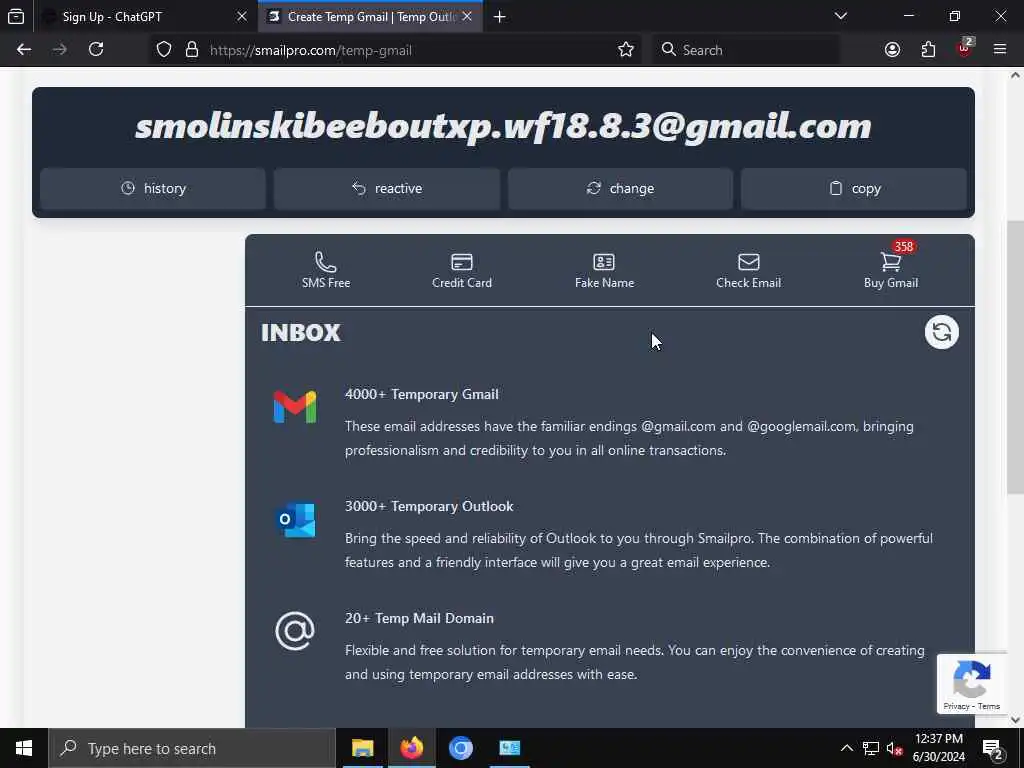
Task: Open Firefox from the taskbar
Action: pos(411,748)
